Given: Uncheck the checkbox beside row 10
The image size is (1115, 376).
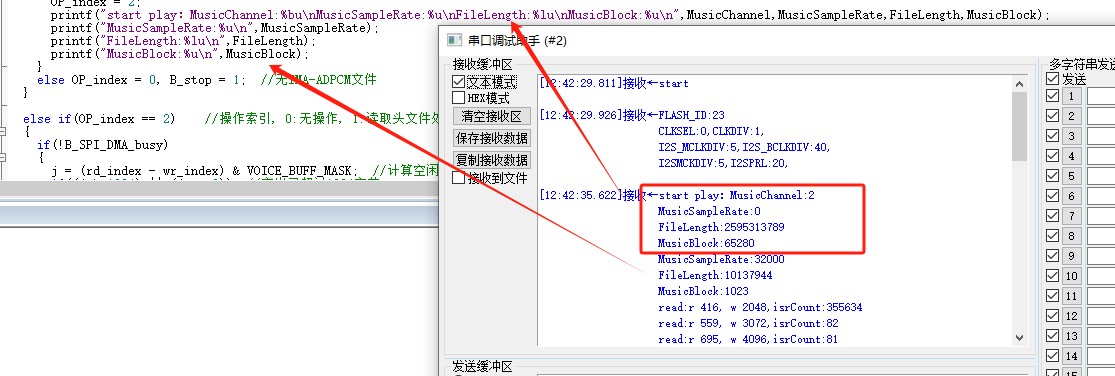Looking at the screenshot, I should 1052,276.
